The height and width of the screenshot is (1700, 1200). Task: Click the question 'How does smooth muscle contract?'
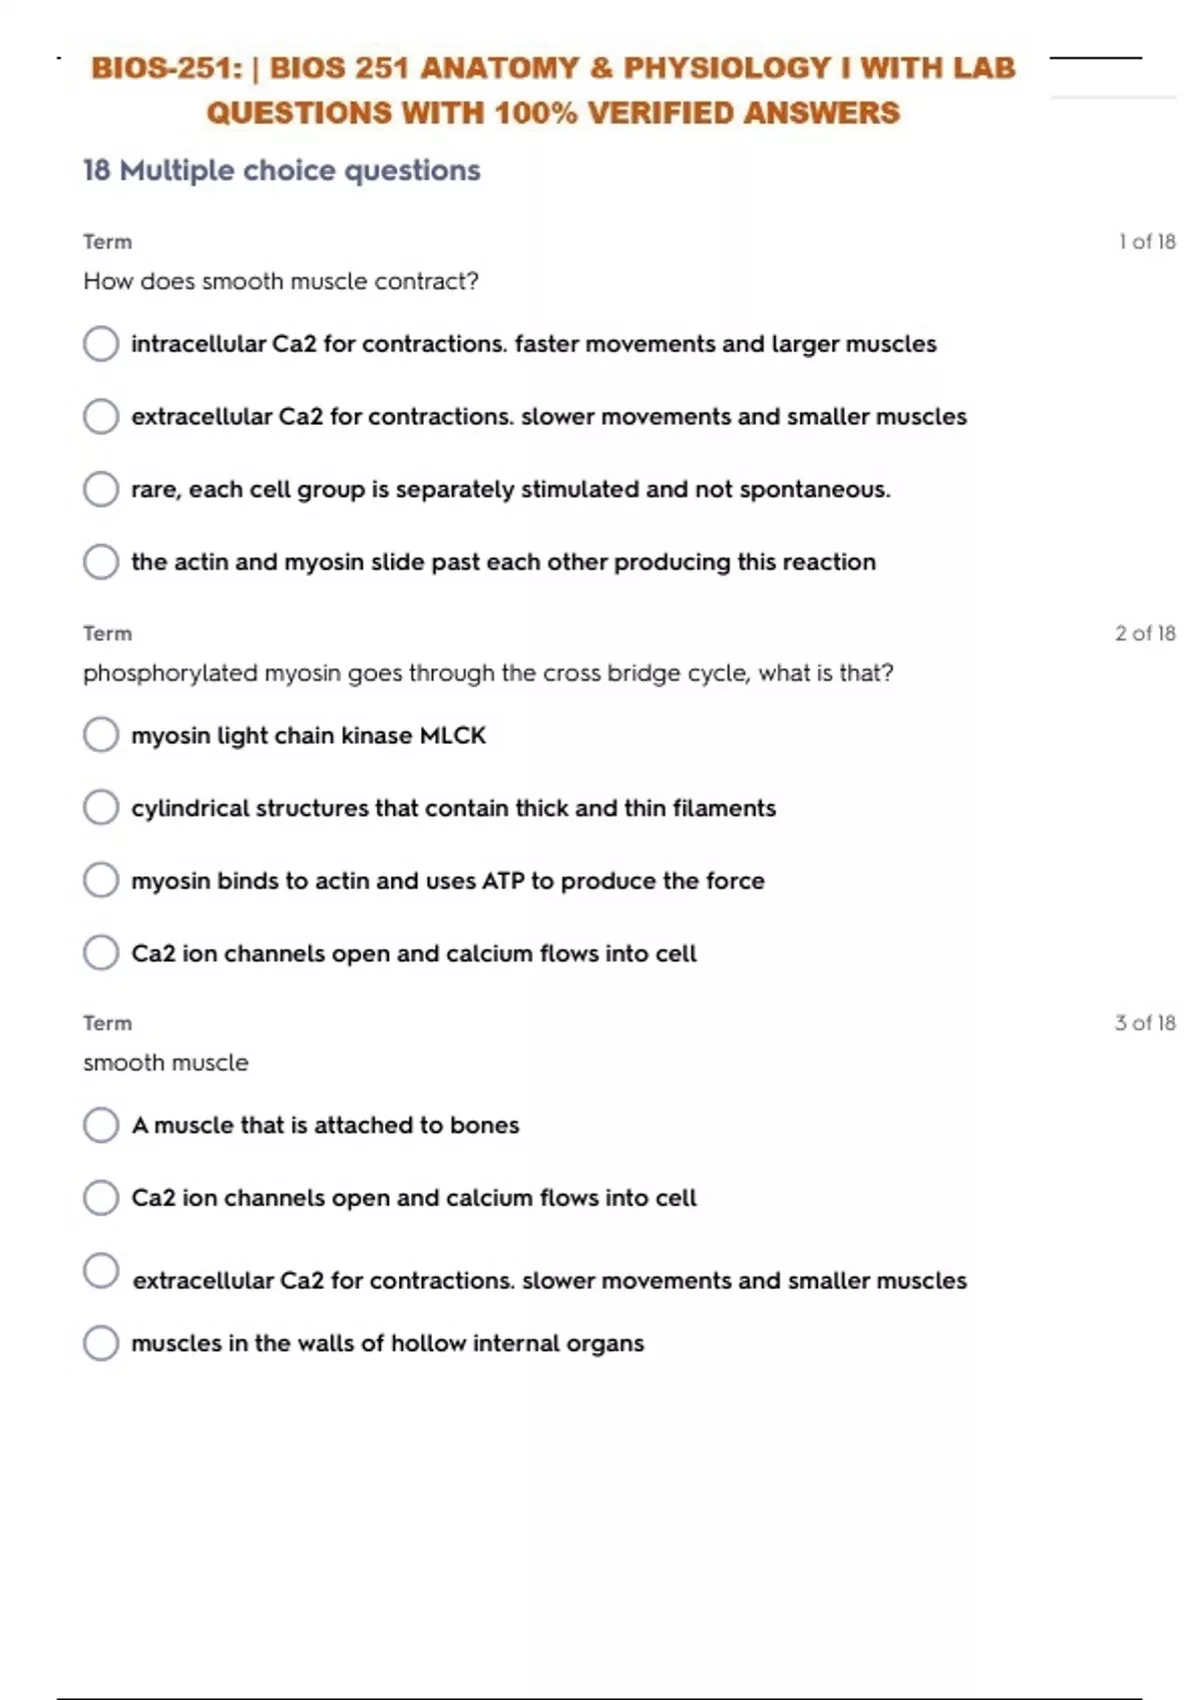coord(281,282)
